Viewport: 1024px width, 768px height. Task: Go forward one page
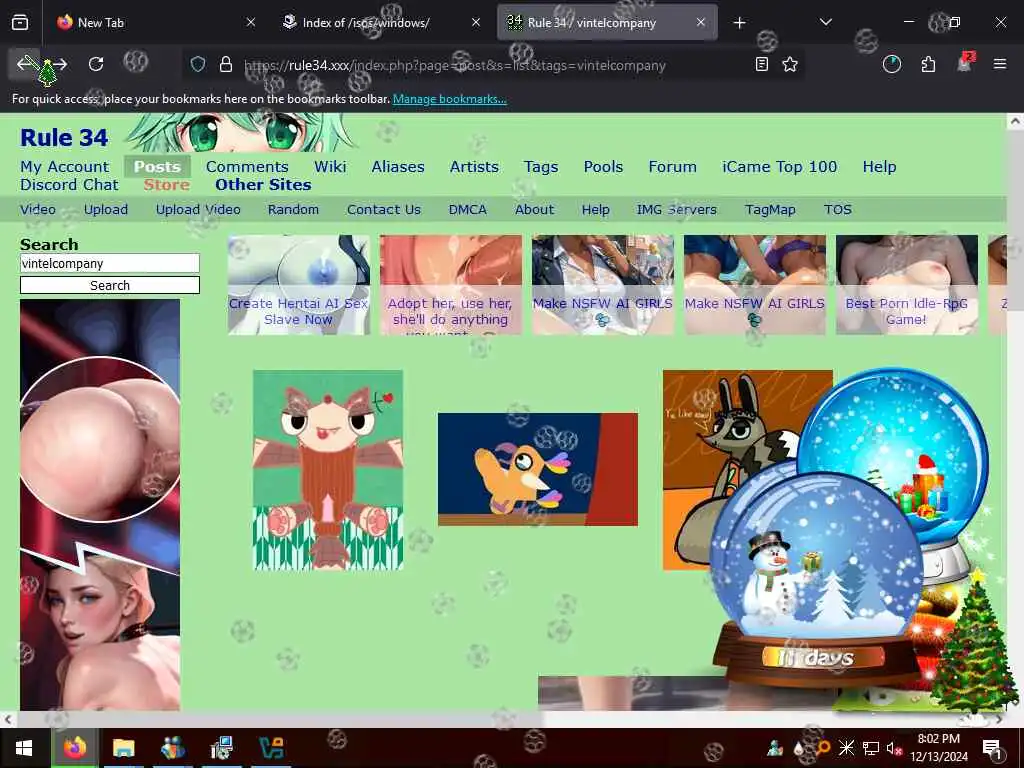[59, 64]
